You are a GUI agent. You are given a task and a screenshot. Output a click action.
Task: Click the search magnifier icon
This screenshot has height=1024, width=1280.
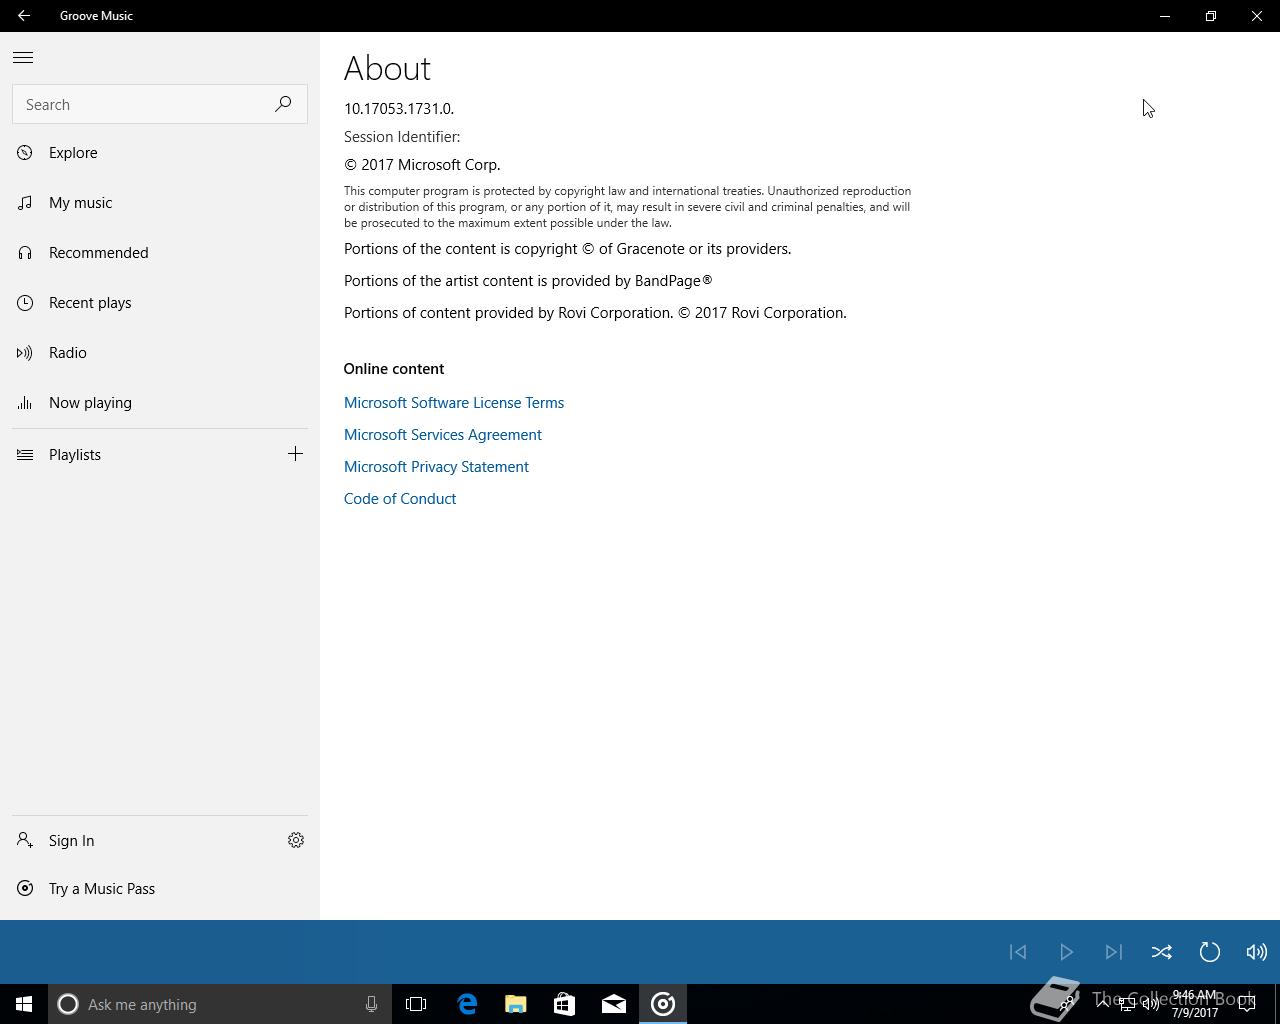(x=283, y=104)
